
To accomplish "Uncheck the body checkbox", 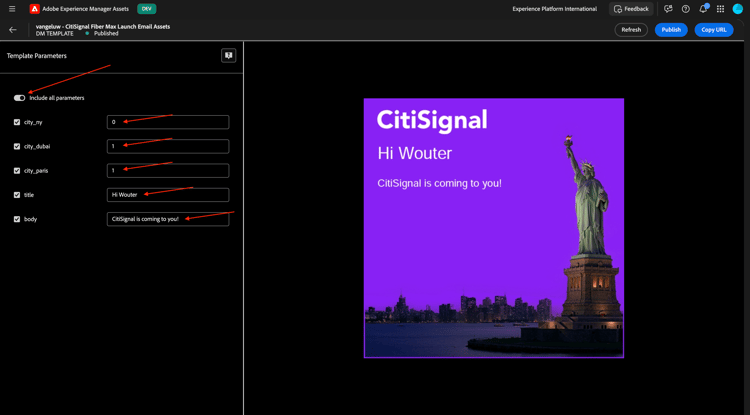I will click(x=17, y=219).
